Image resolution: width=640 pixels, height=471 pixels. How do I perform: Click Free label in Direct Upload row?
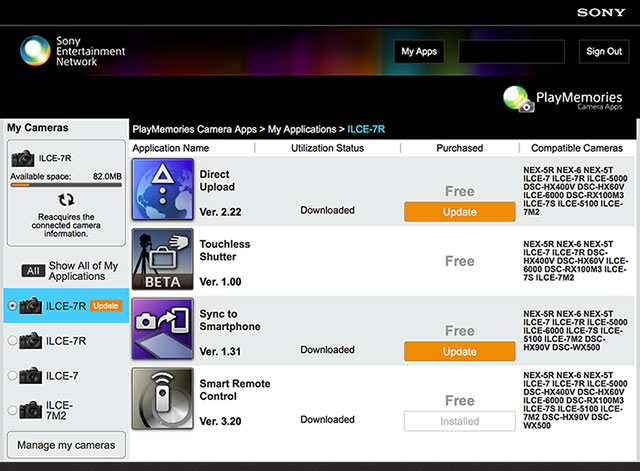[x=460, y=191]
